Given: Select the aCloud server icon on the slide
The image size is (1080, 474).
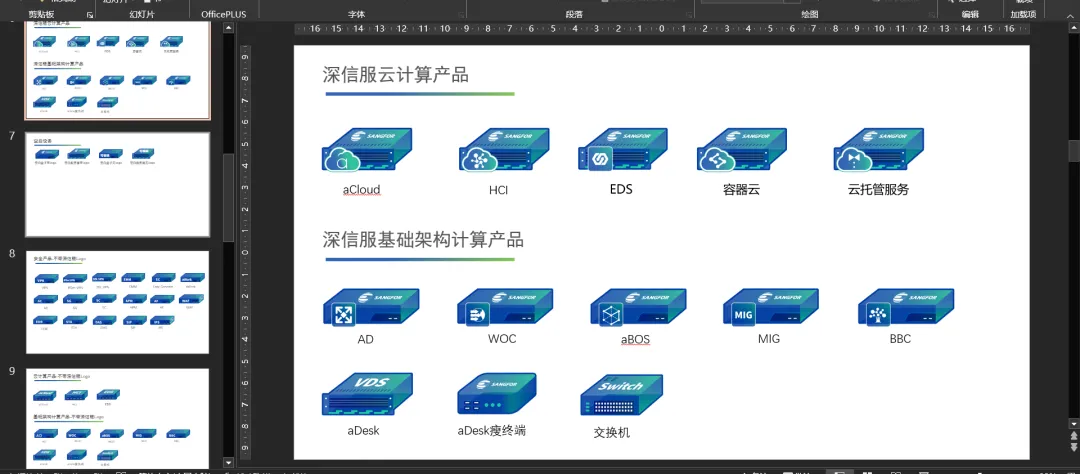Looking at the screenshot, I should click(367, 150).
